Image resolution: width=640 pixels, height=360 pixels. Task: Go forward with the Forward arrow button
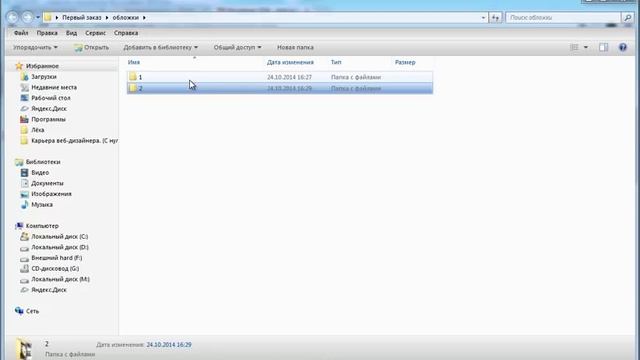point(27,17)
